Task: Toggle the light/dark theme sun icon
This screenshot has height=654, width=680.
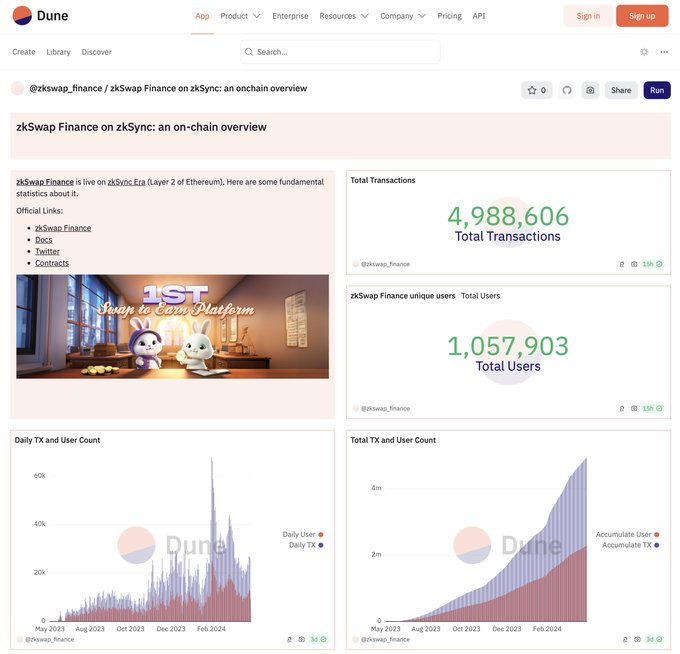Action: 644,52
